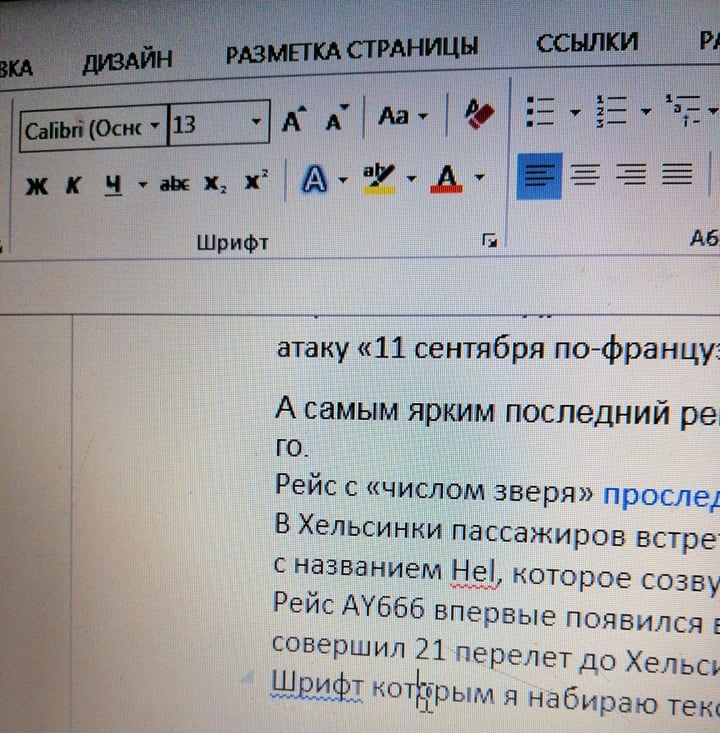Toggle bold formatting (Ж)
Viewport: 722px width, 733px height.
(x=37, y=186)
